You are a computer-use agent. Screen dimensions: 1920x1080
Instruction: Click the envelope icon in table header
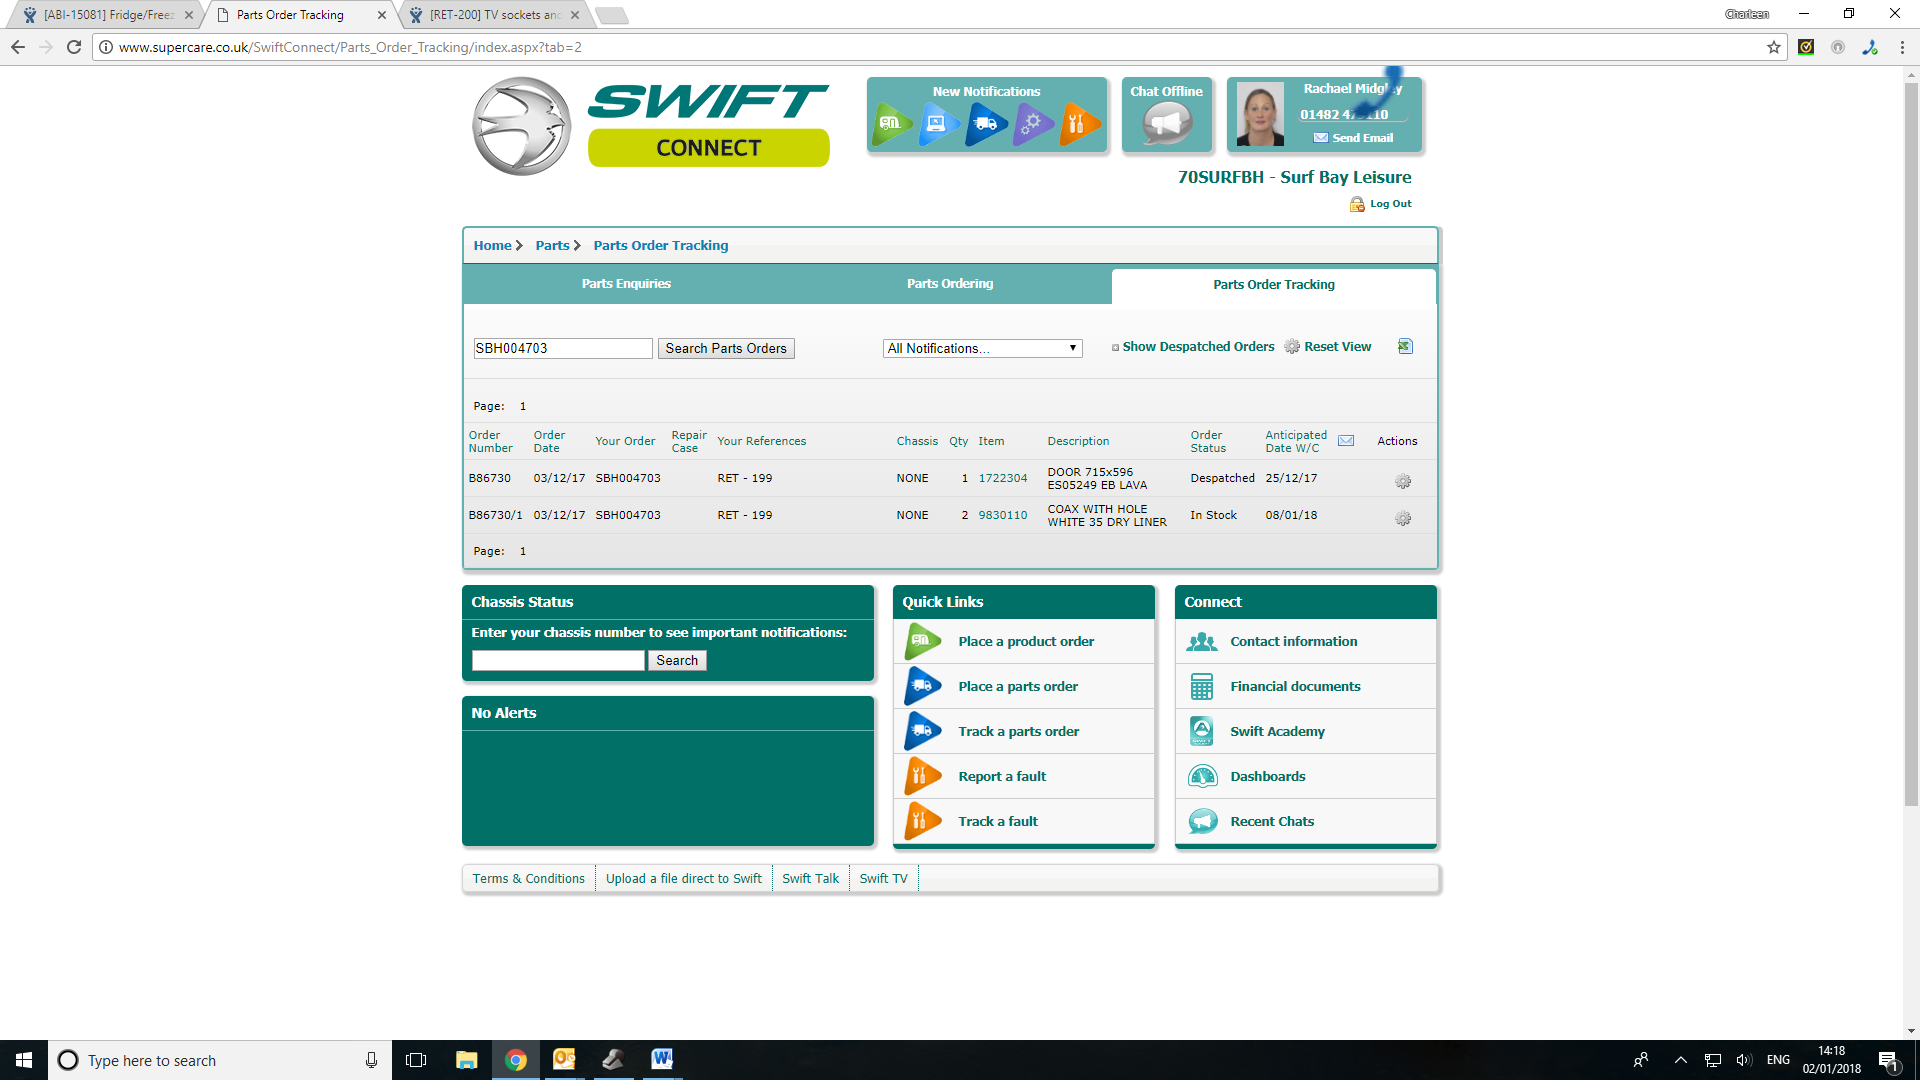pos(1346,441)
